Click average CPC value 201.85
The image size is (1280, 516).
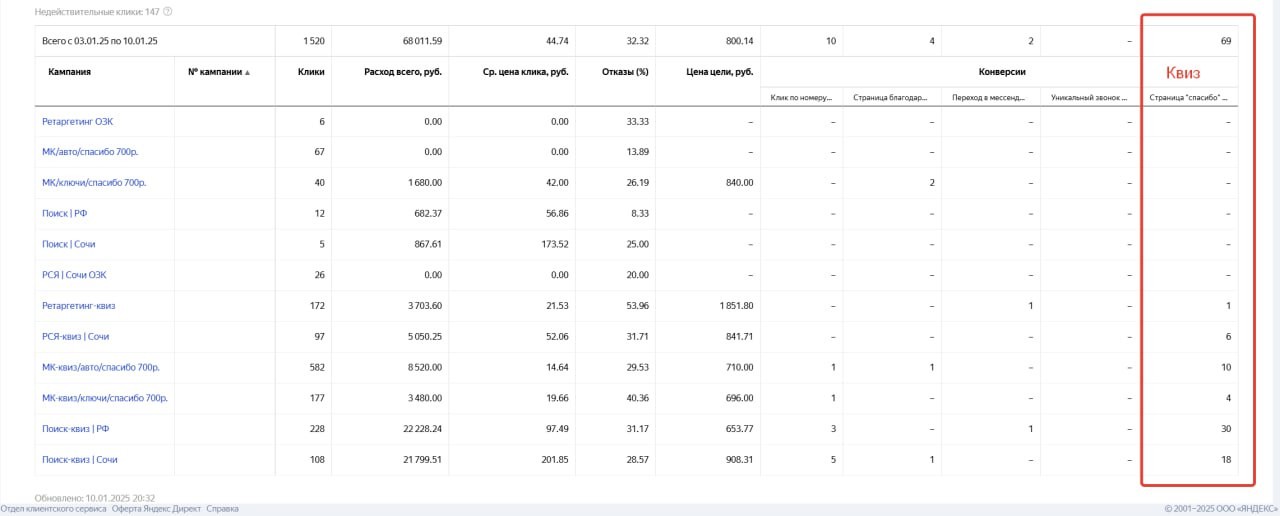click(555, 459)
